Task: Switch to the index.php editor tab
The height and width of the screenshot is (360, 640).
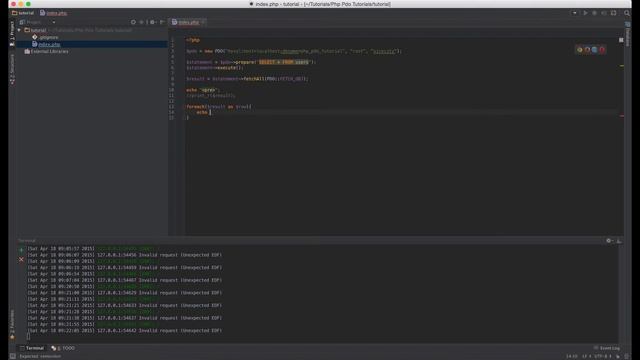Action: click(x=188, y=22)
